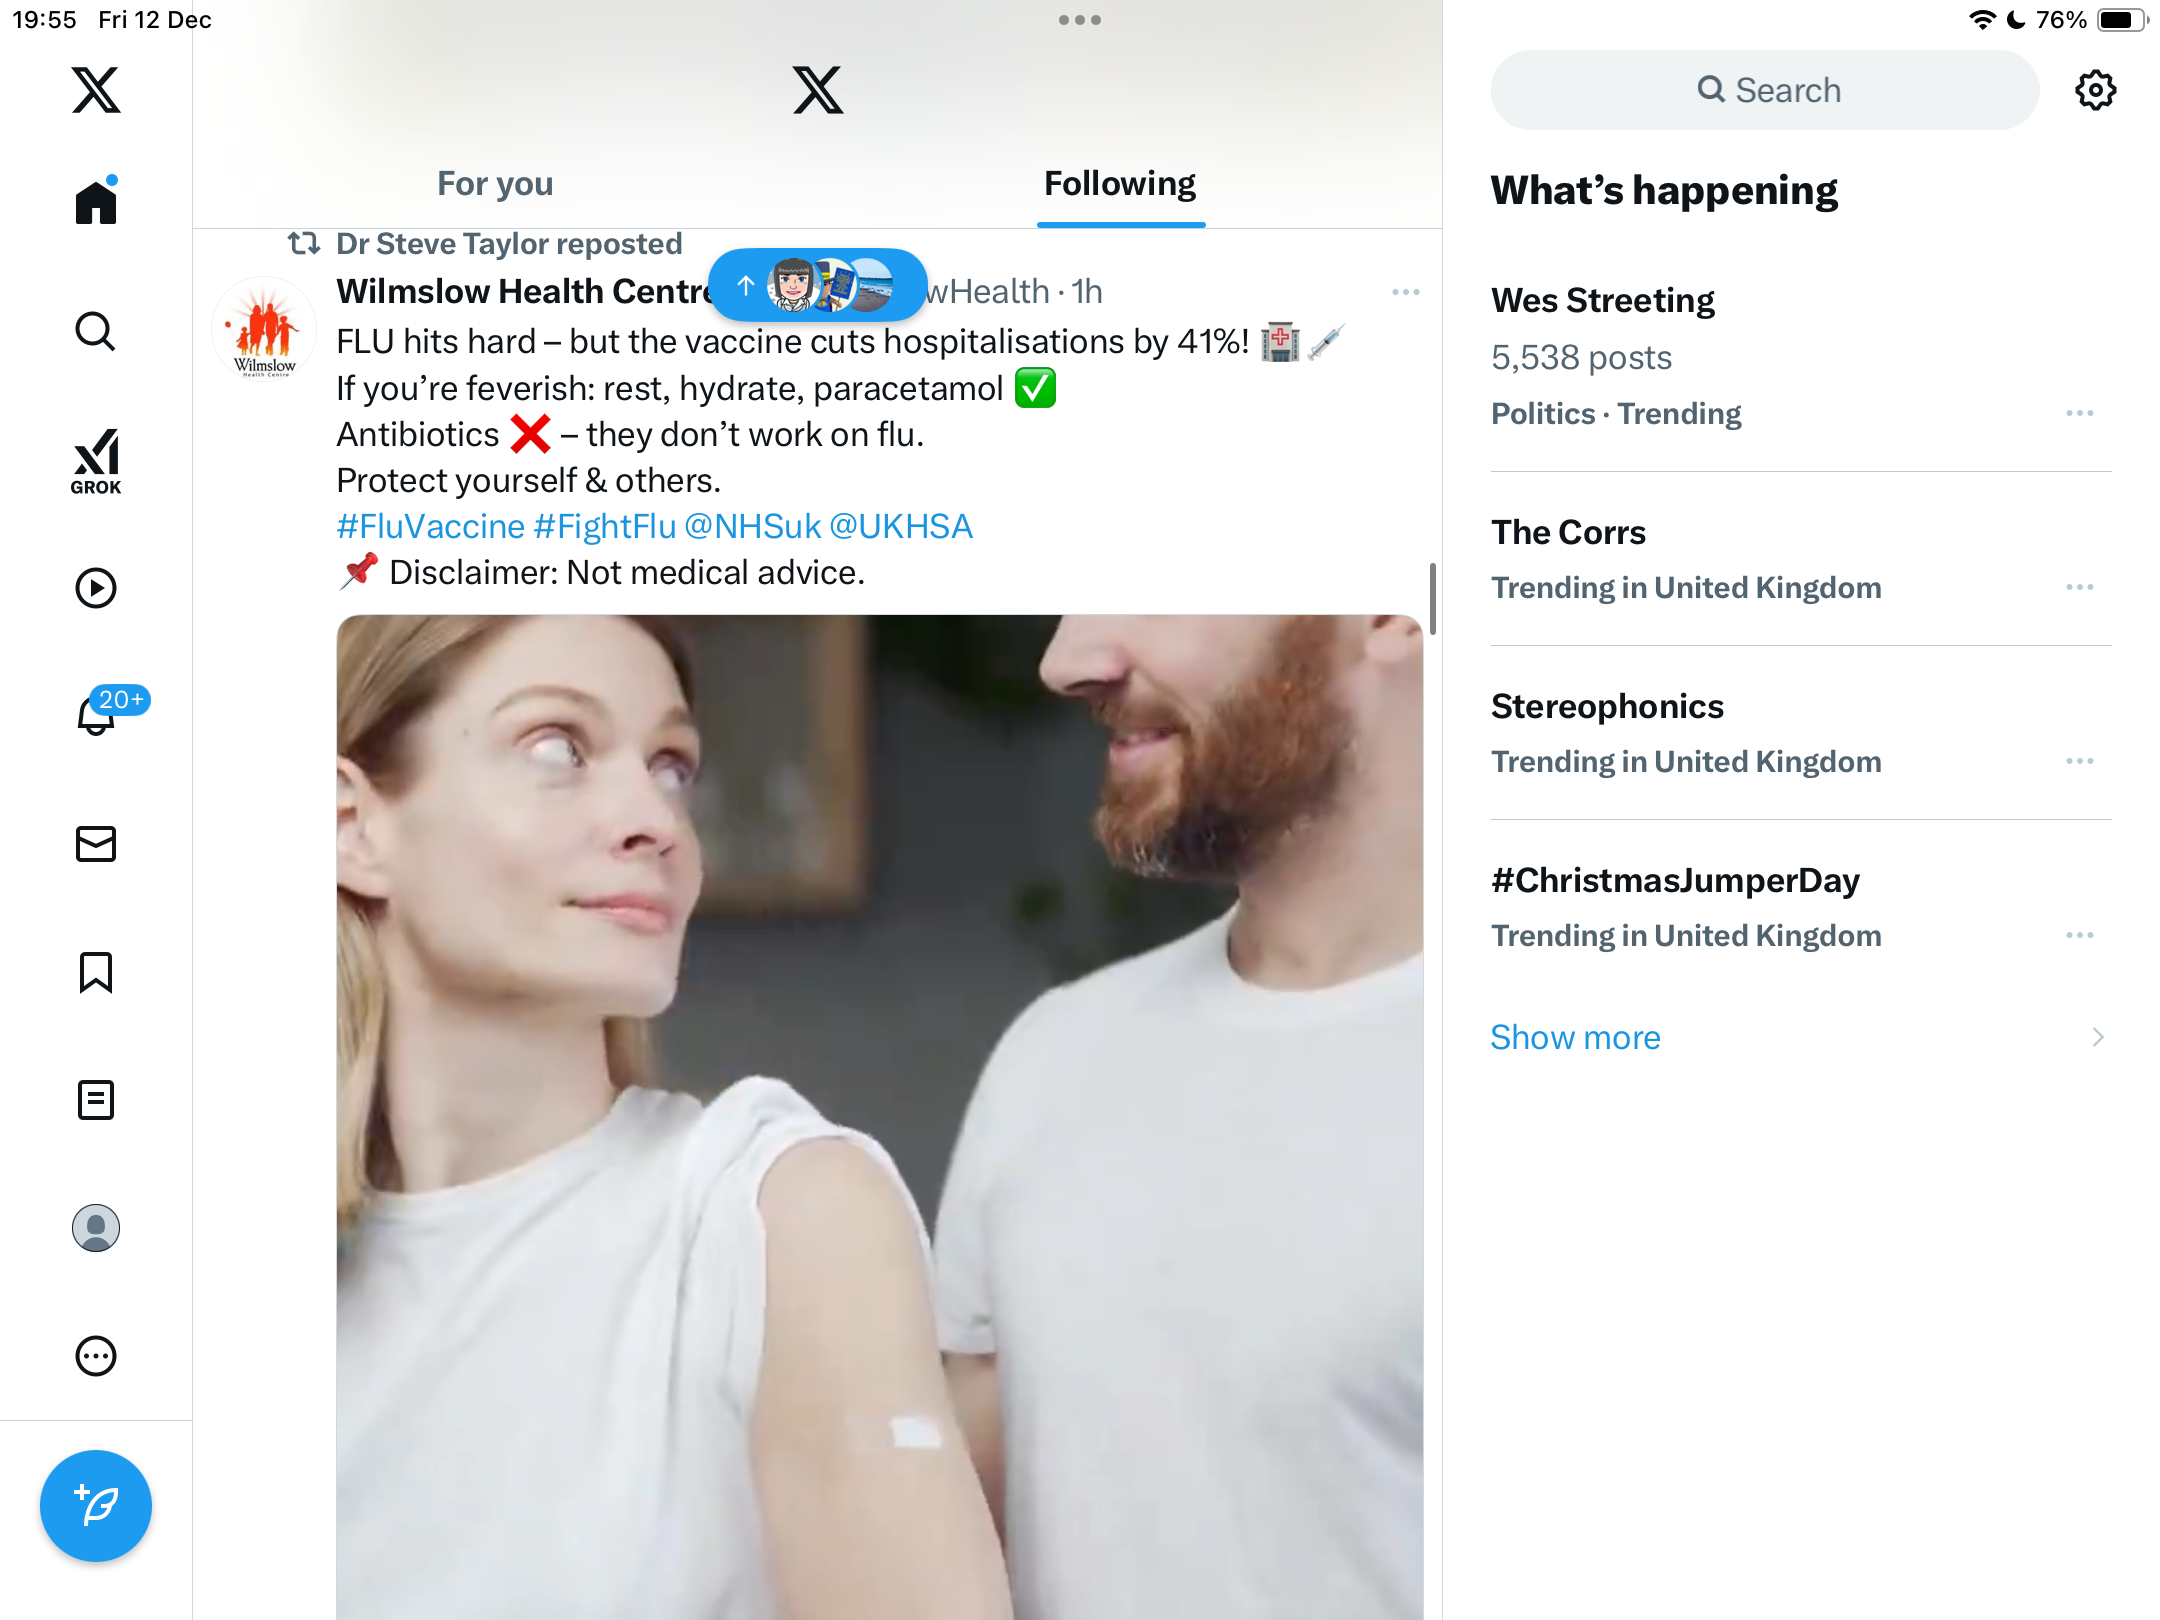
Task: Open options menu for Stereophonics trend
Action: pyautogui.click(x=2079, y=761)
